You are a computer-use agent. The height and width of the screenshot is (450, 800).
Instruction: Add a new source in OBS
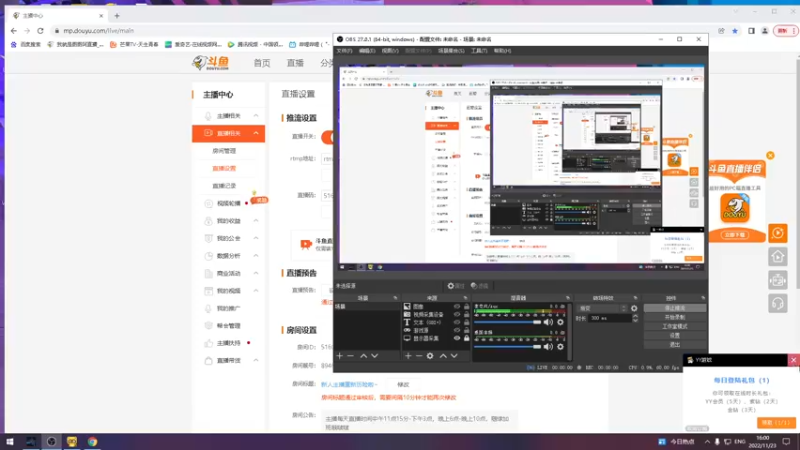point(408,356)
